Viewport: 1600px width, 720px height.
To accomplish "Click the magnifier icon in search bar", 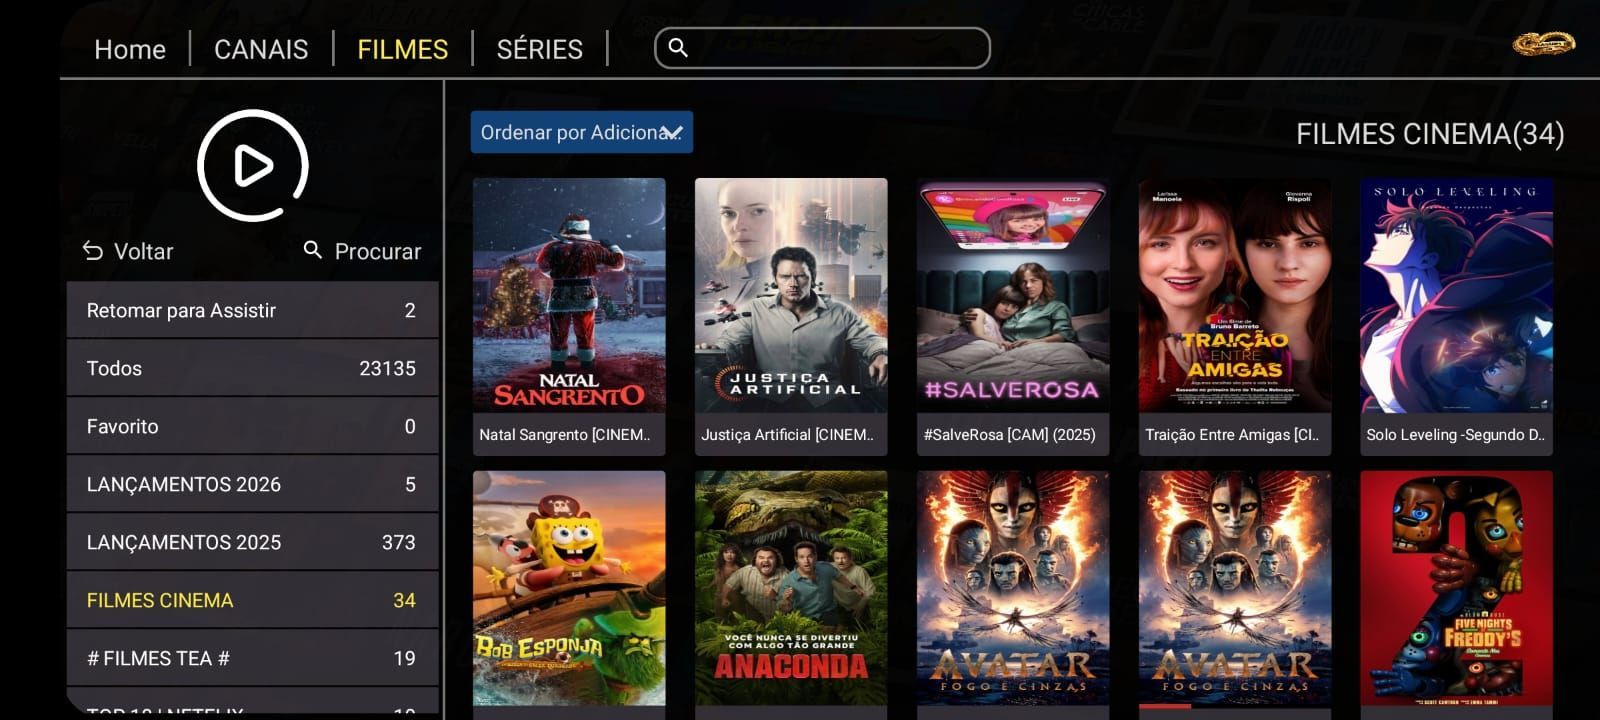I will [x=678, y=48].
